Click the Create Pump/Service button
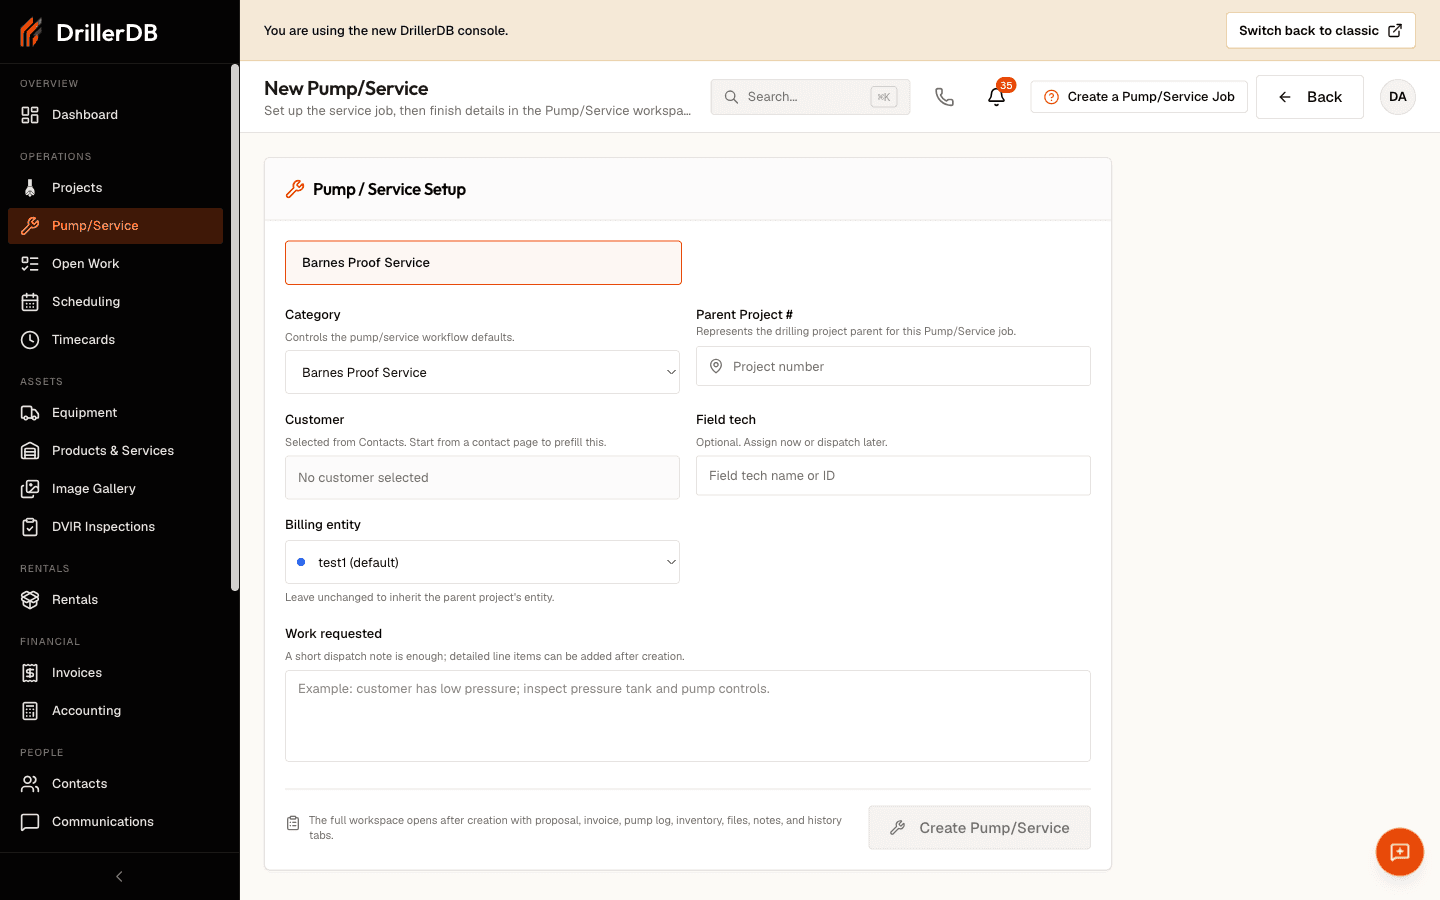This screenshot has height=900, width=1440. pos(979,828)
